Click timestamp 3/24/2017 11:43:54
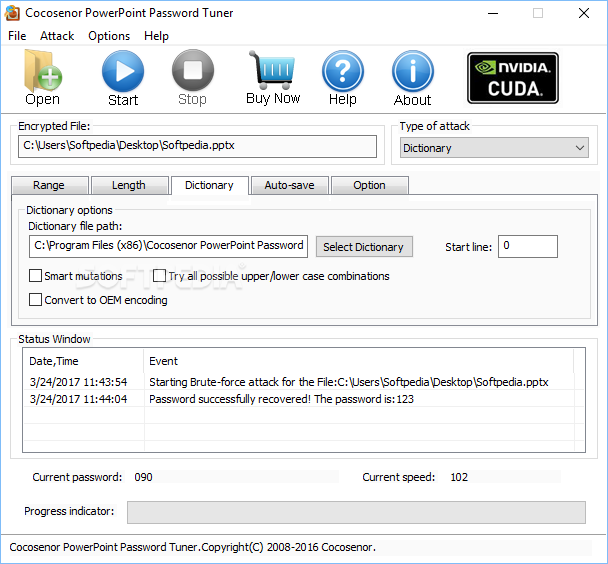The width and height of the screenshot is (608, 564). [x=78, y=382]
